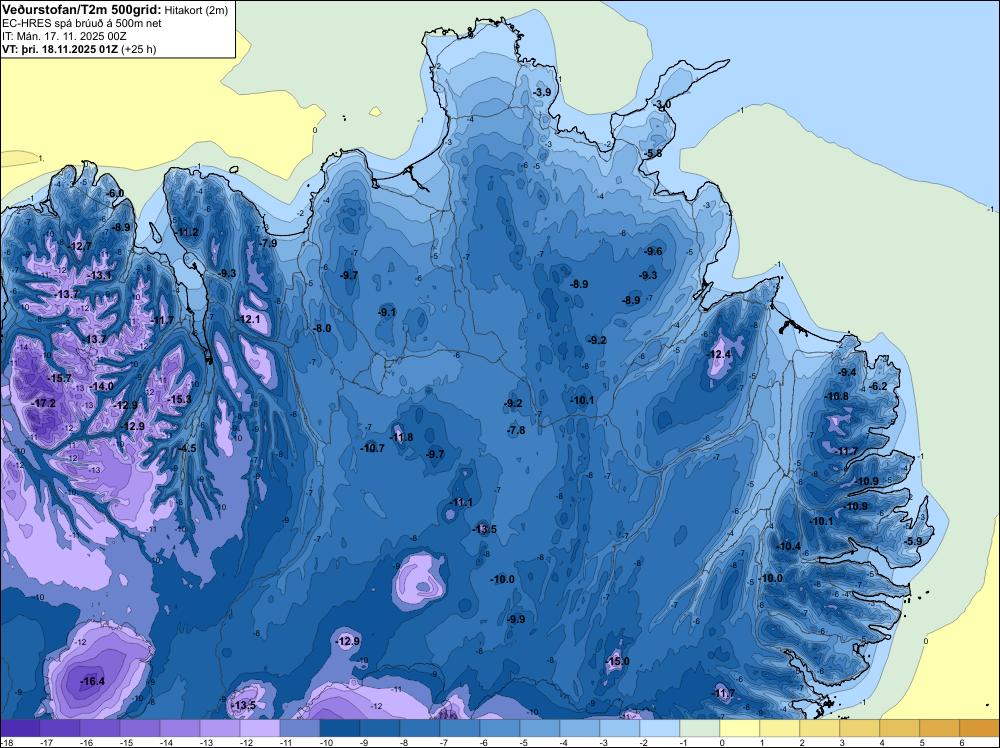The image size is (1000, 748).
Task: Click the -4.5 temperature label
Action: pyautogui.click(x=187, y=448)
